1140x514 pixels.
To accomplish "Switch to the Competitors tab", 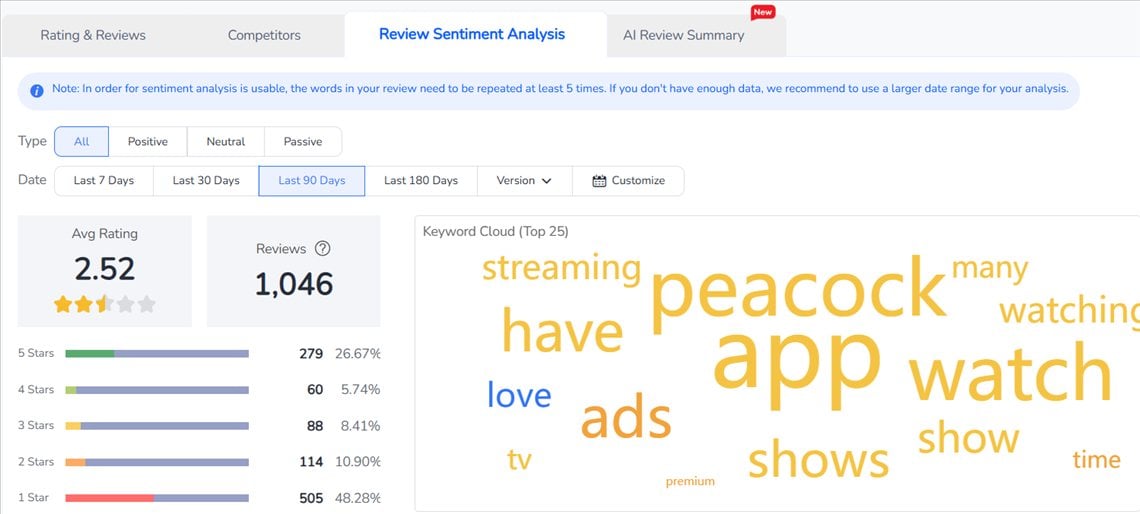I will point(264,35).
